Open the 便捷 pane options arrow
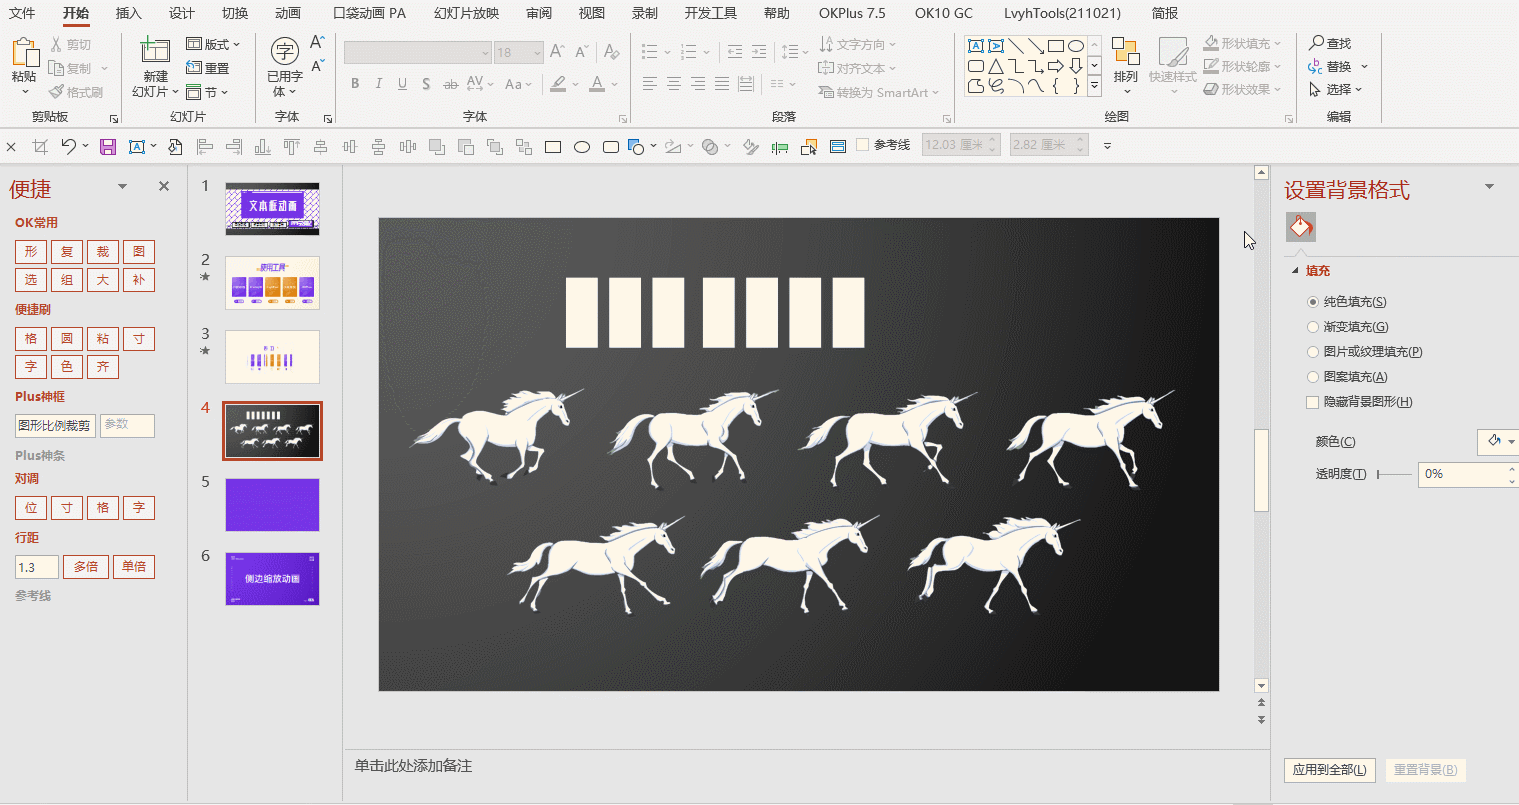Image resolution: width=1519 pixels, height=805 pixels. coord(123,186)
